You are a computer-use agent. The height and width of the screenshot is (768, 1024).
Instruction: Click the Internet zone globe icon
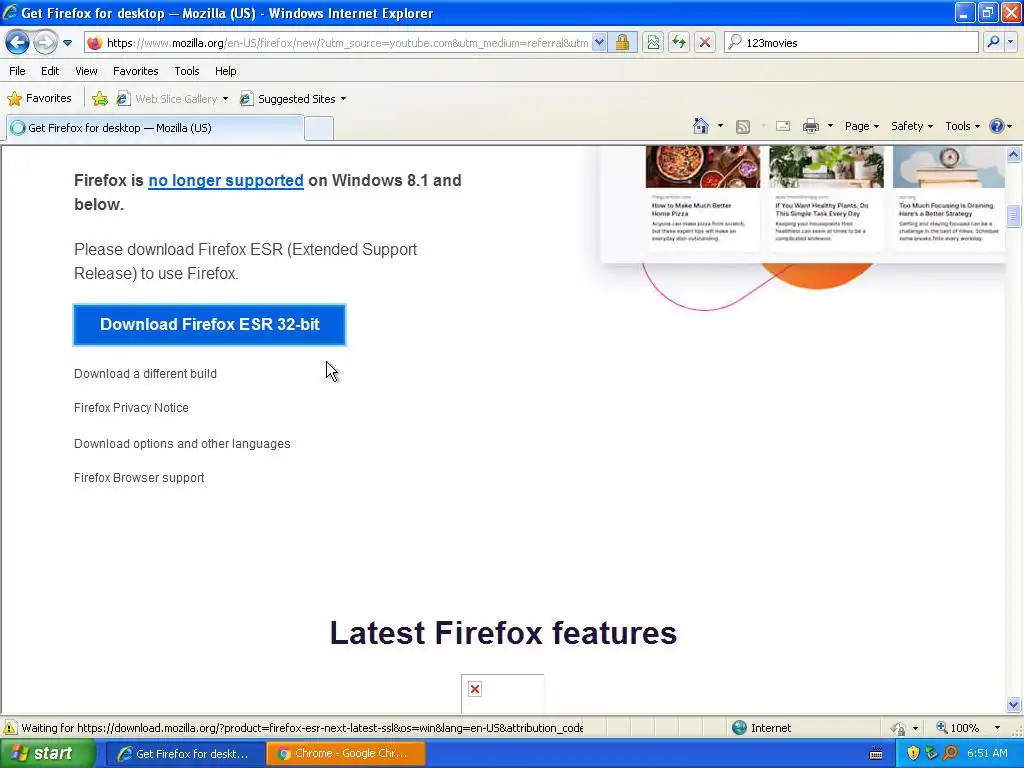739,728
